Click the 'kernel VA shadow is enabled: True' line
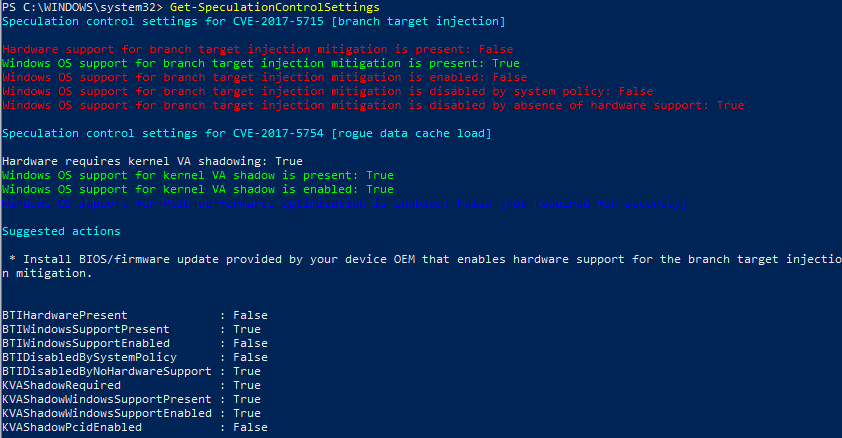This screenshot has height=438, width=842. click(198, 189)
